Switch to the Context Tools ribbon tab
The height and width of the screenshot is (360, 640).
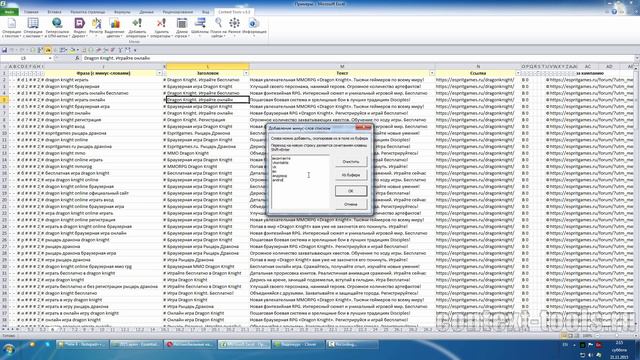(234, 12)
